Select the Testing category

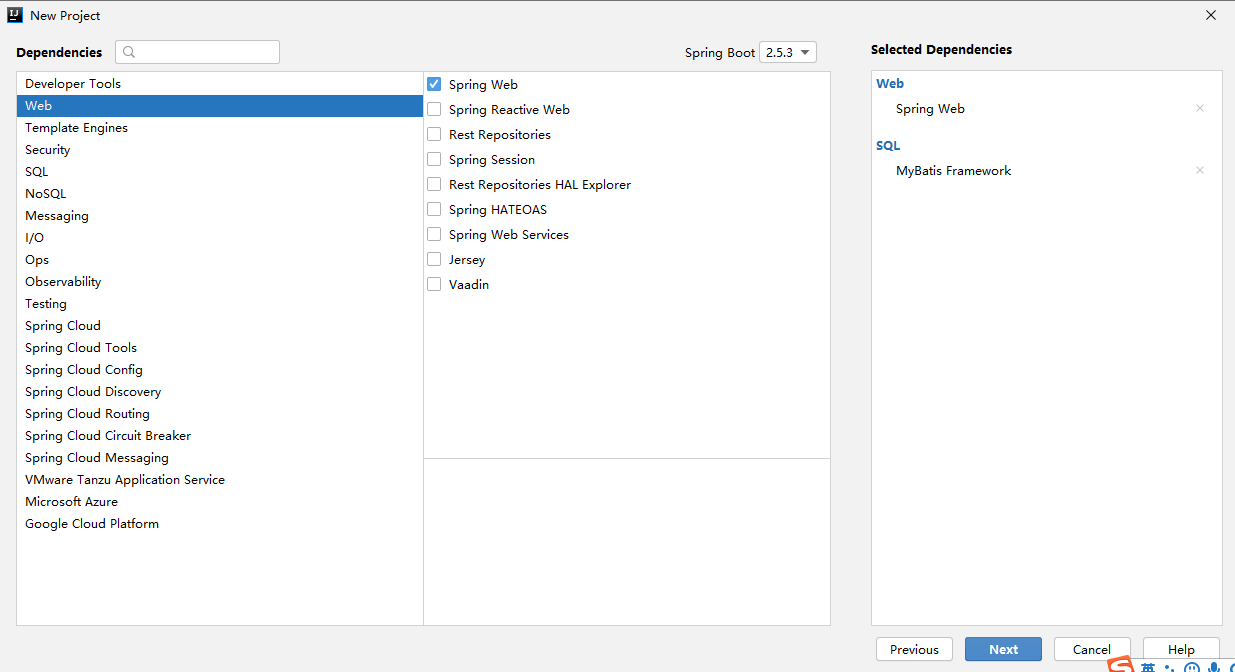[x=220, y=303]
